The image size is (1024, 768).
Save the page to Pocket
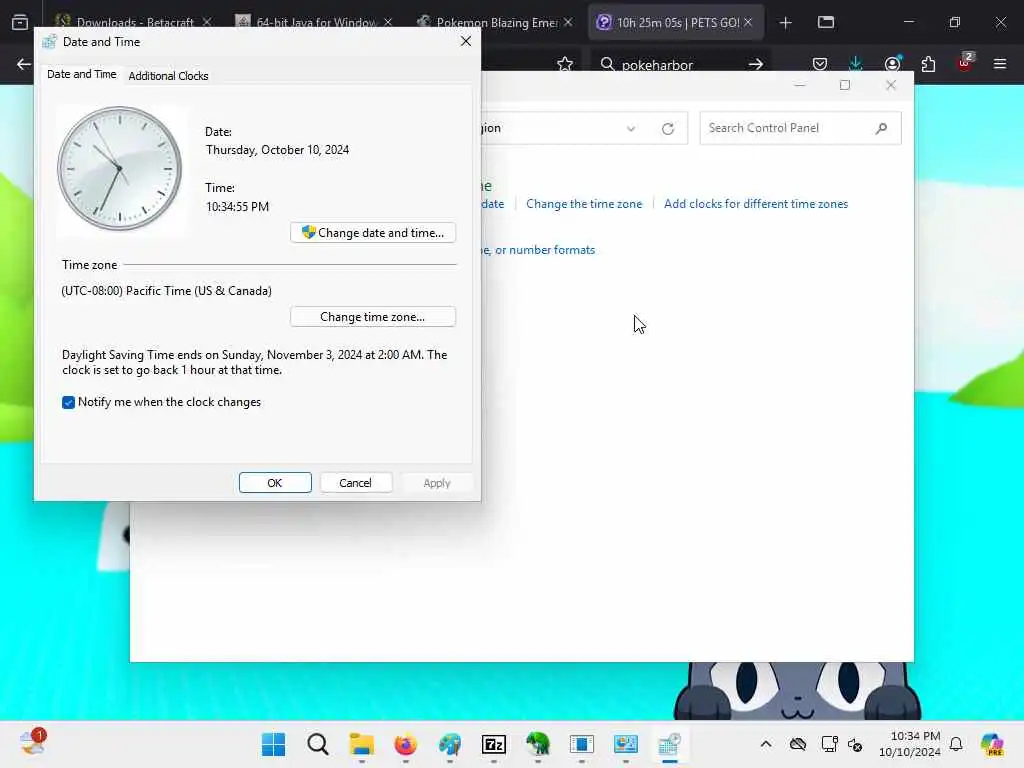coord(820,64)
